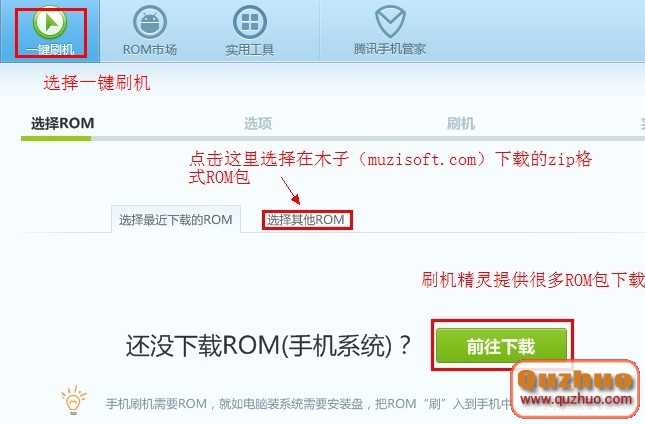Image resolution: width=645 pixels, height=424 pixels.
Task: Switch to 选择其他ROM tab
Action: point(305,220)
